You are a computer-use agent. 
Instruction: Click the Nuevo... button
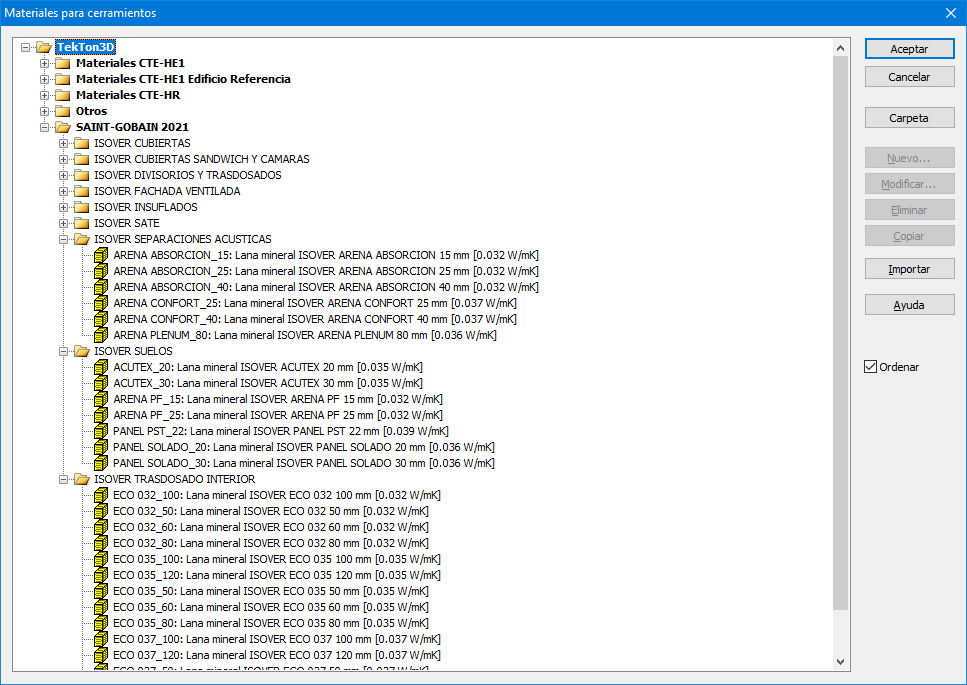(910, 158)
